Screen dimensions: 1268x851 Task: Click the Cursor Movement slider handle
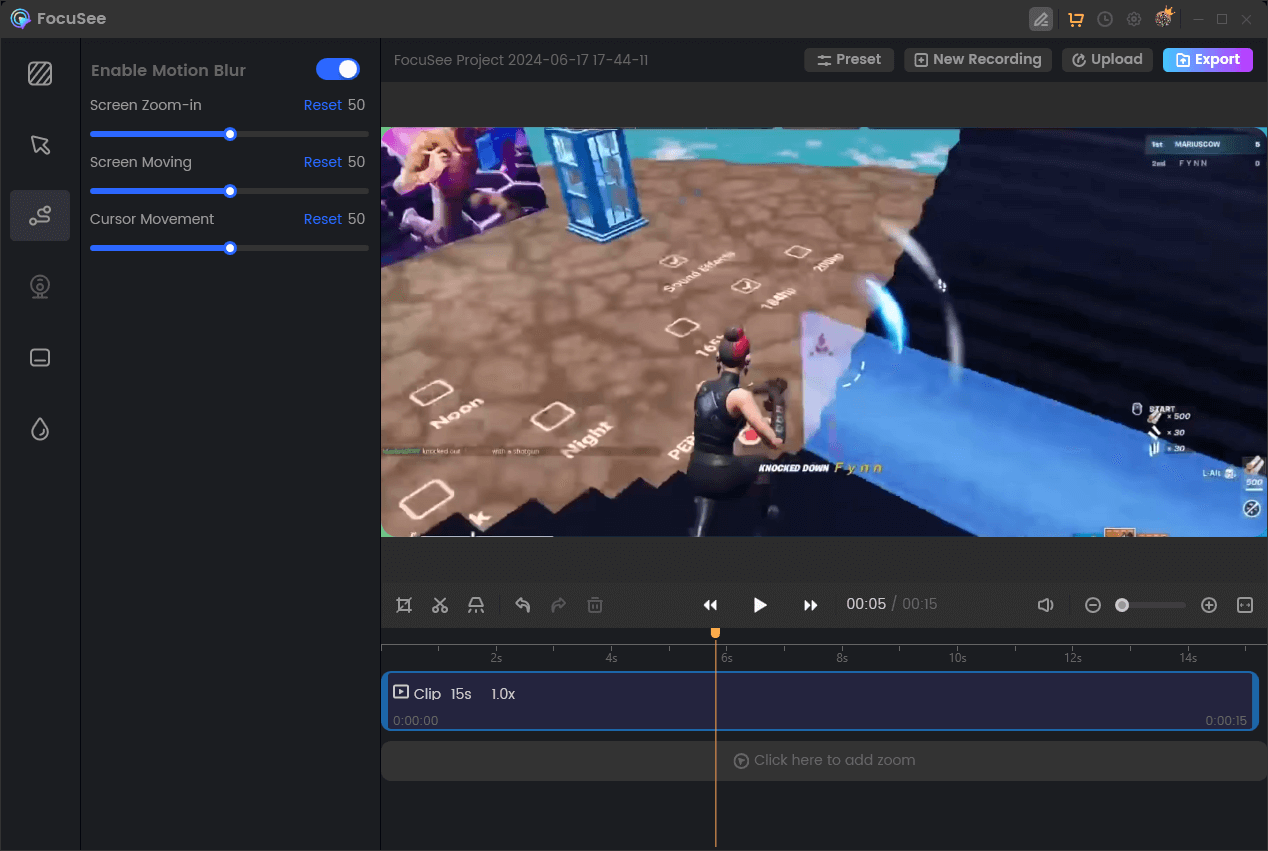pyautogui.click(x=230, y=248)
